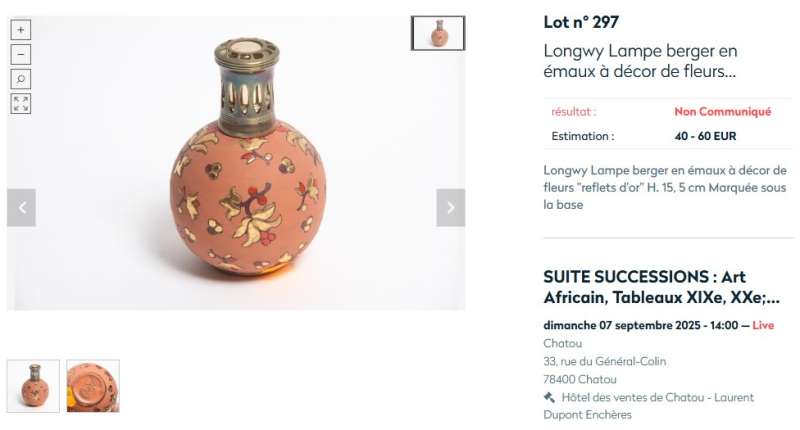The height and width of the screenshot is (430, 800).
Task: Open Hôtel des ventes de Chatou link
Action: 648,406
